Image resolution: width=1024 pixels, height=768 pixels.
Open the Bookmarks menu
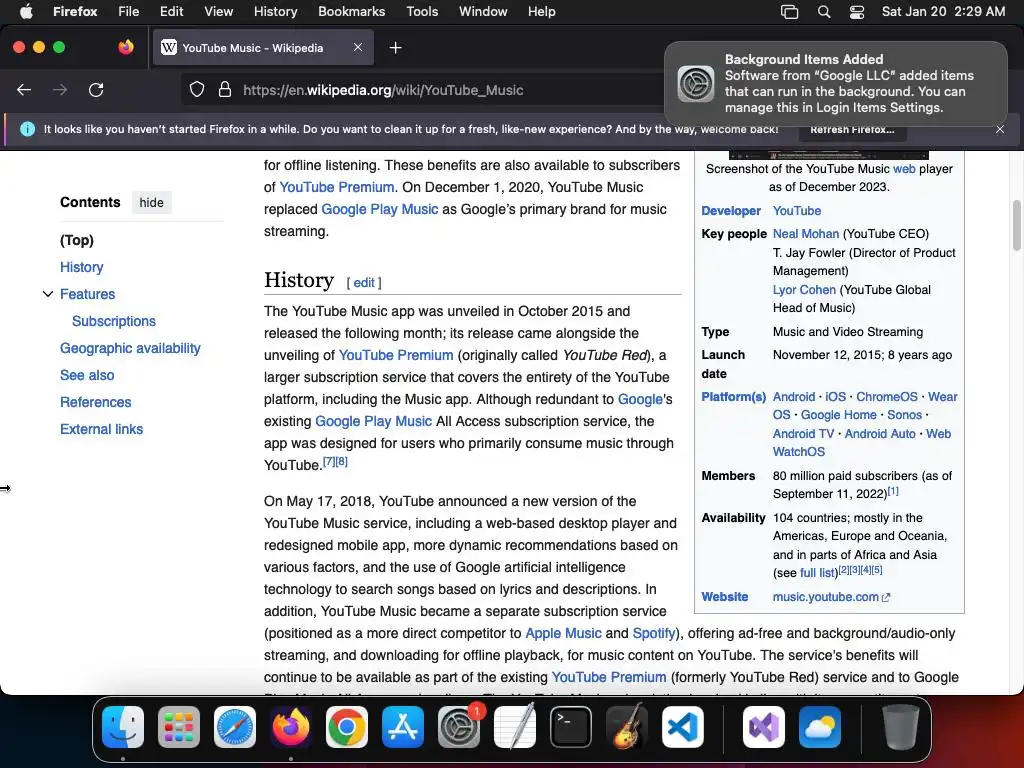pyautogui.click(x=351, y=11)
